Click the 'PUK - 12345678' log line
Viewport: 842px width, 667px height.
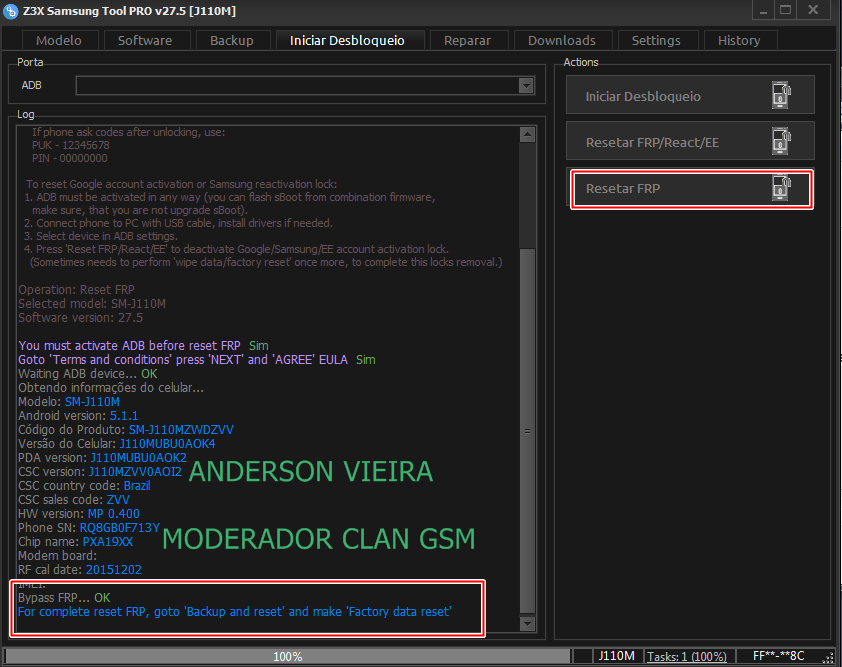tap(71, 145)
